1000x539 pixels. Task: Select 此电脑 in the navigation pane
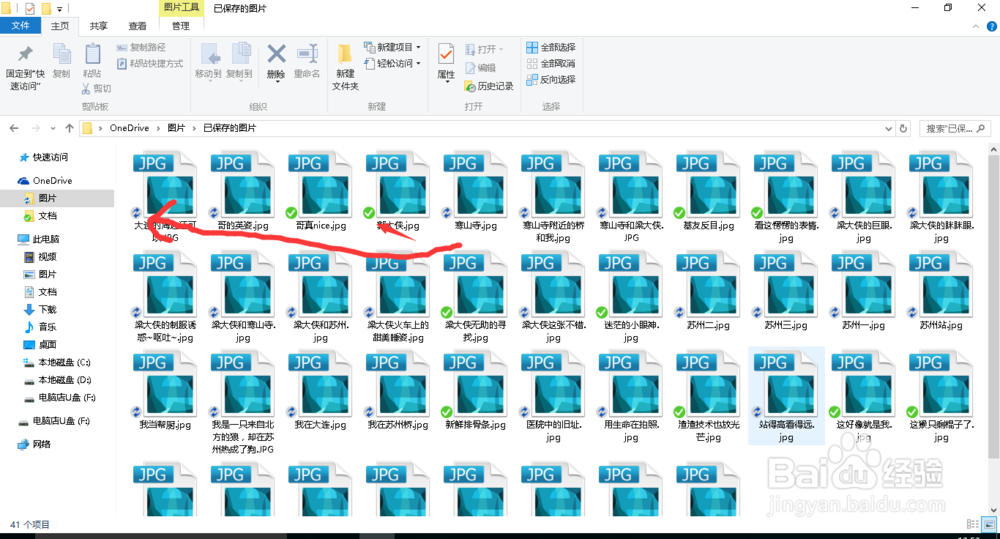point(46,239)
